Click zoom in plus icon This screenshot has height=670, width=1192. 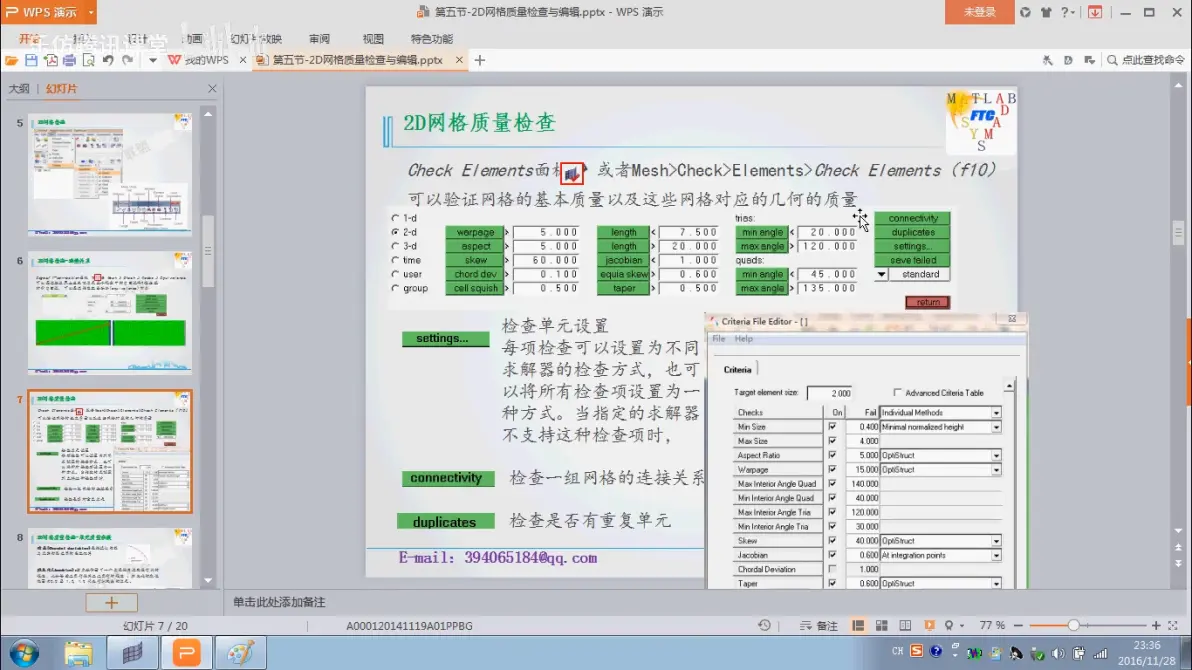(1156, 625)
